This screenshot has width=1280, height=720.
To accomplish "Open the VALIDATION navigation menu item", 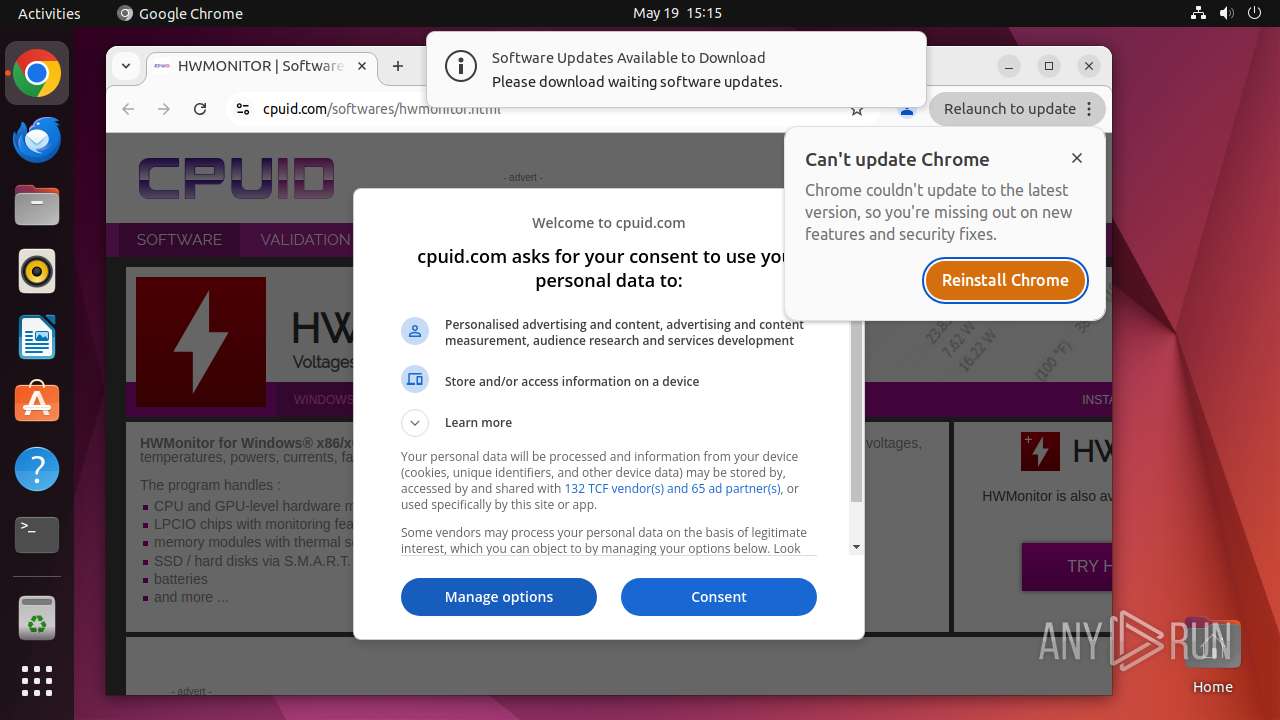I will [x=306, y=239].
